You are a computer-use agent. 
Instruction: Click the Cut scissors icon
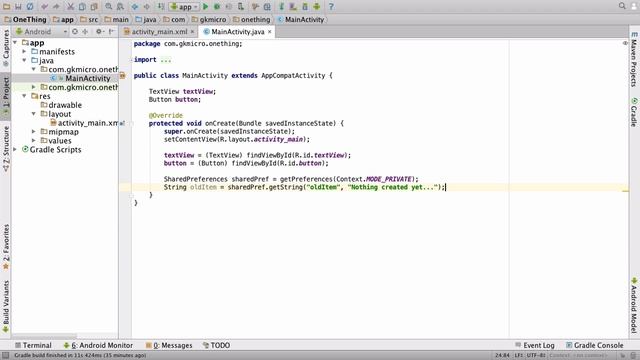tap(71, 7)
